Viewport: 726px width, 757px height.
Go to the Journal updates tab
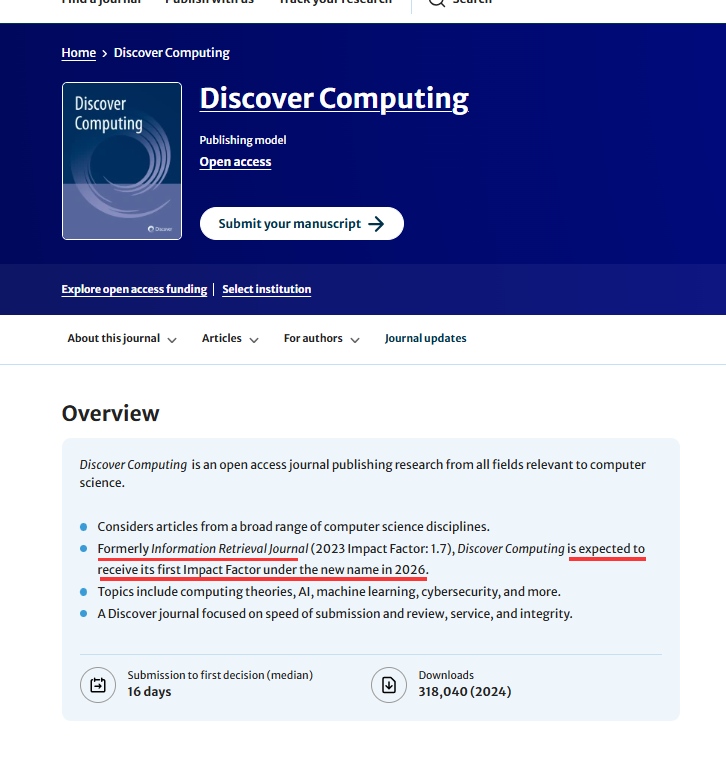point(426,338)
